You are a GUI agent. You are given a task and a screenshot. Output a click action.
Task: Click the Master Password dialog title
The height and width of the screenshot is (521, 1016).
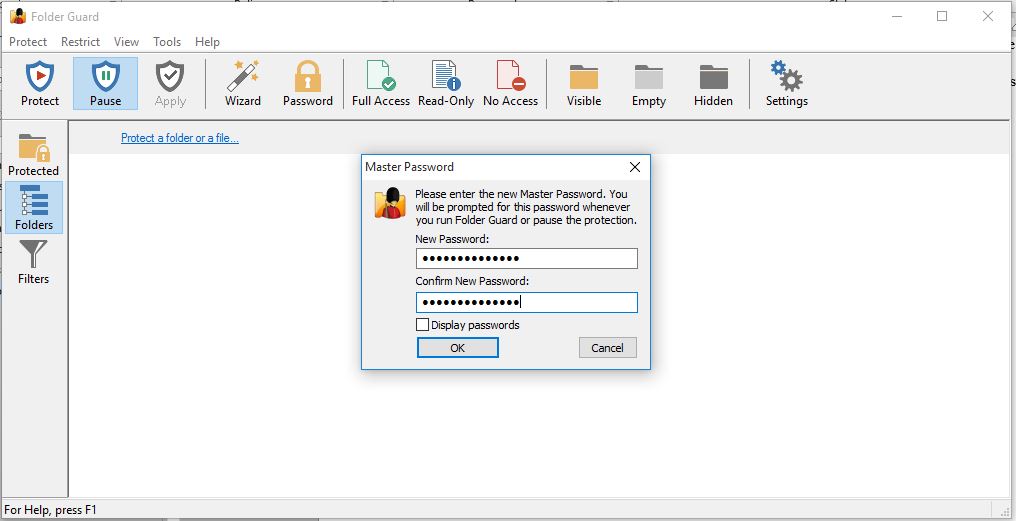410,167
